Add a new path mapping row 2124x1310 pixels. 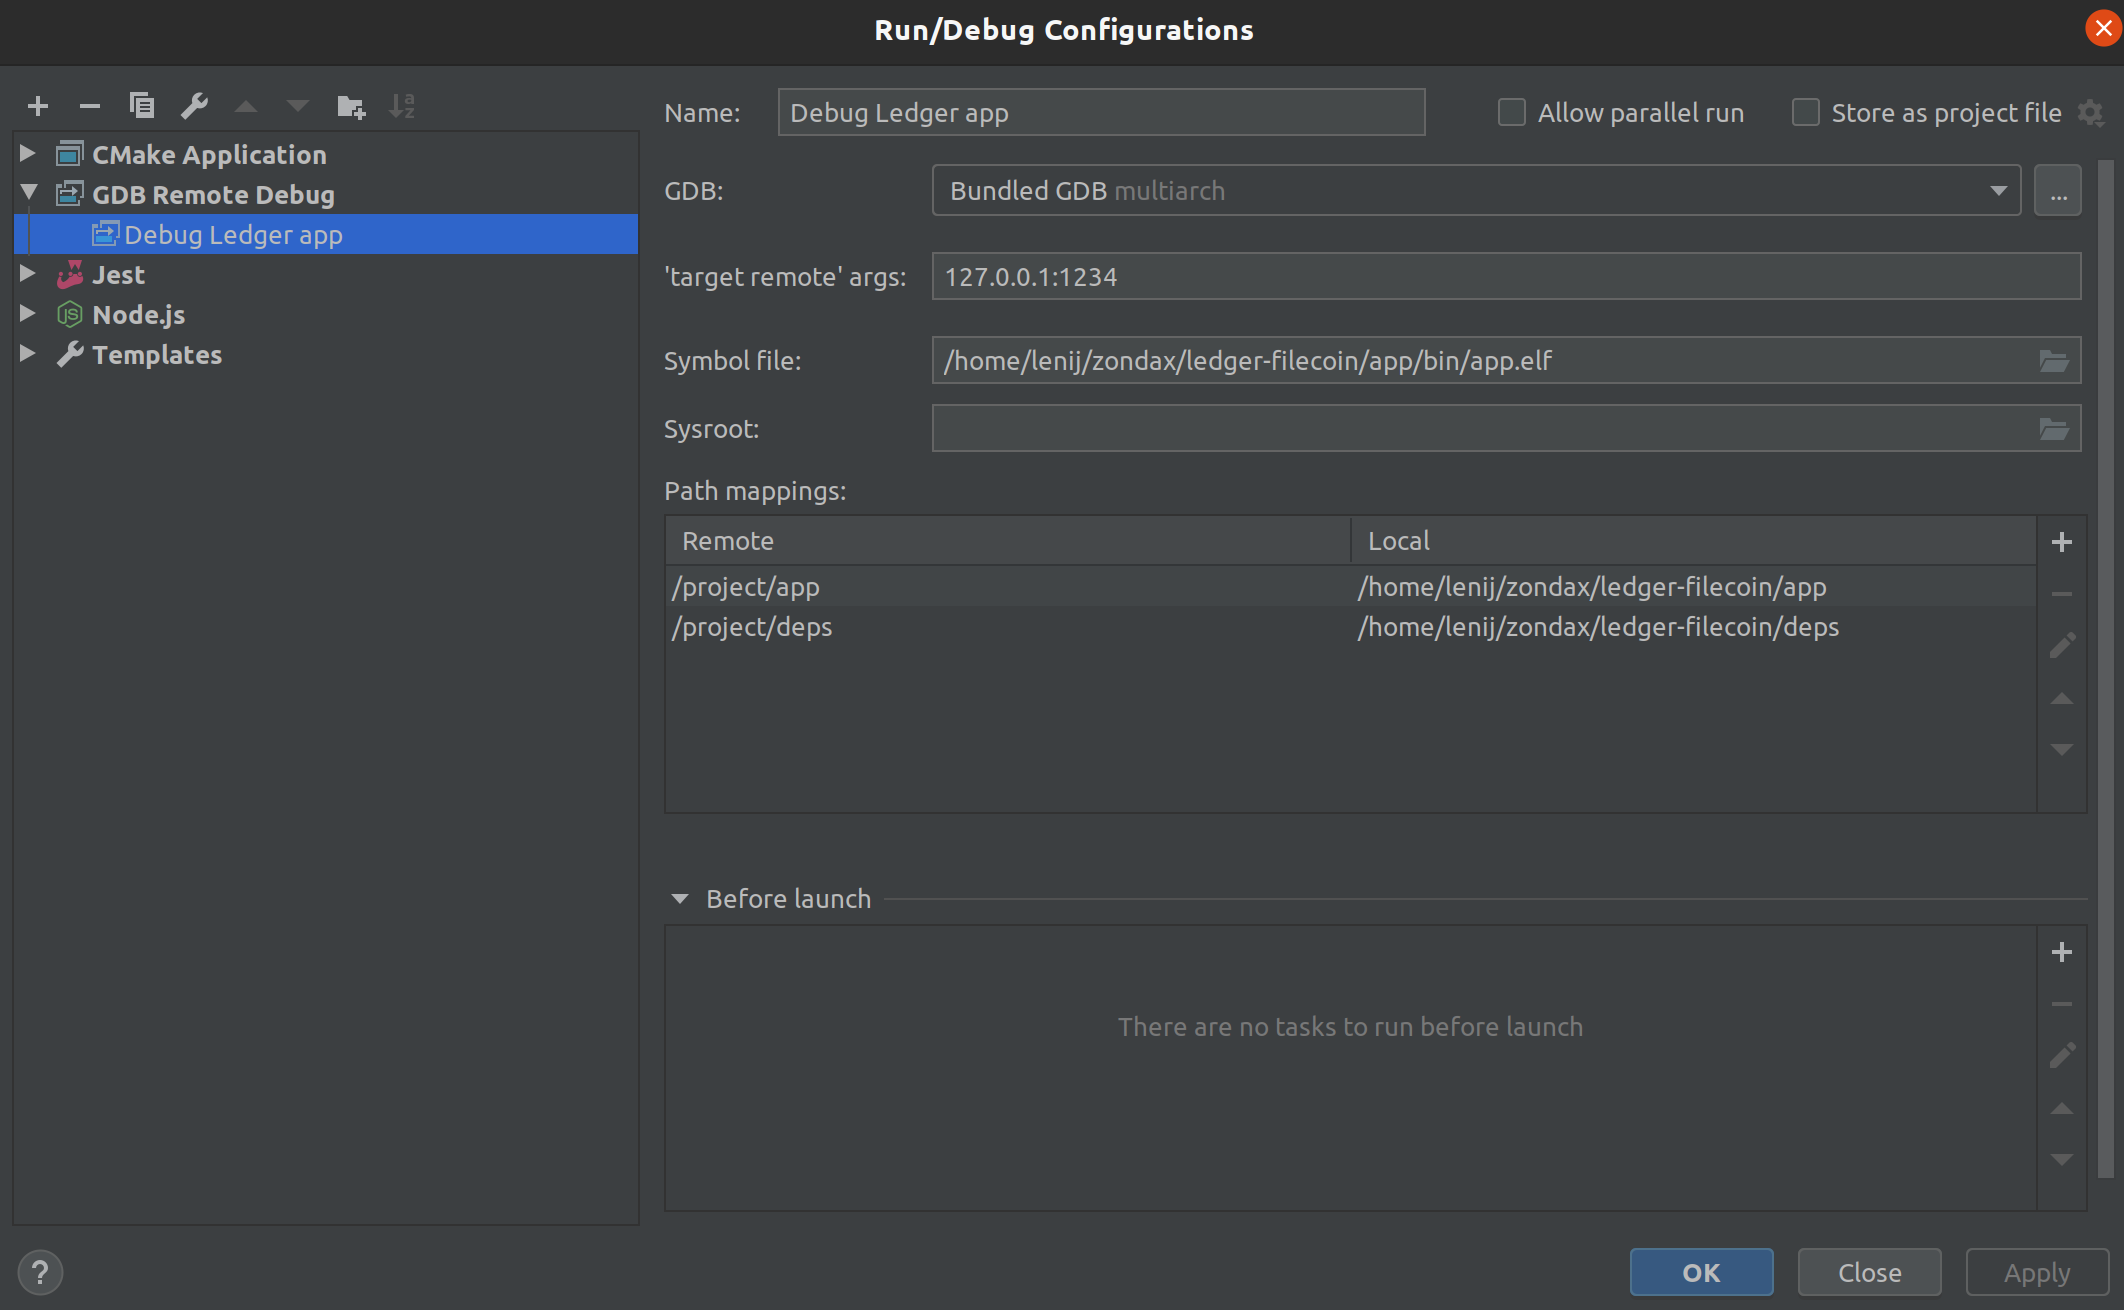pos(2061,542)
